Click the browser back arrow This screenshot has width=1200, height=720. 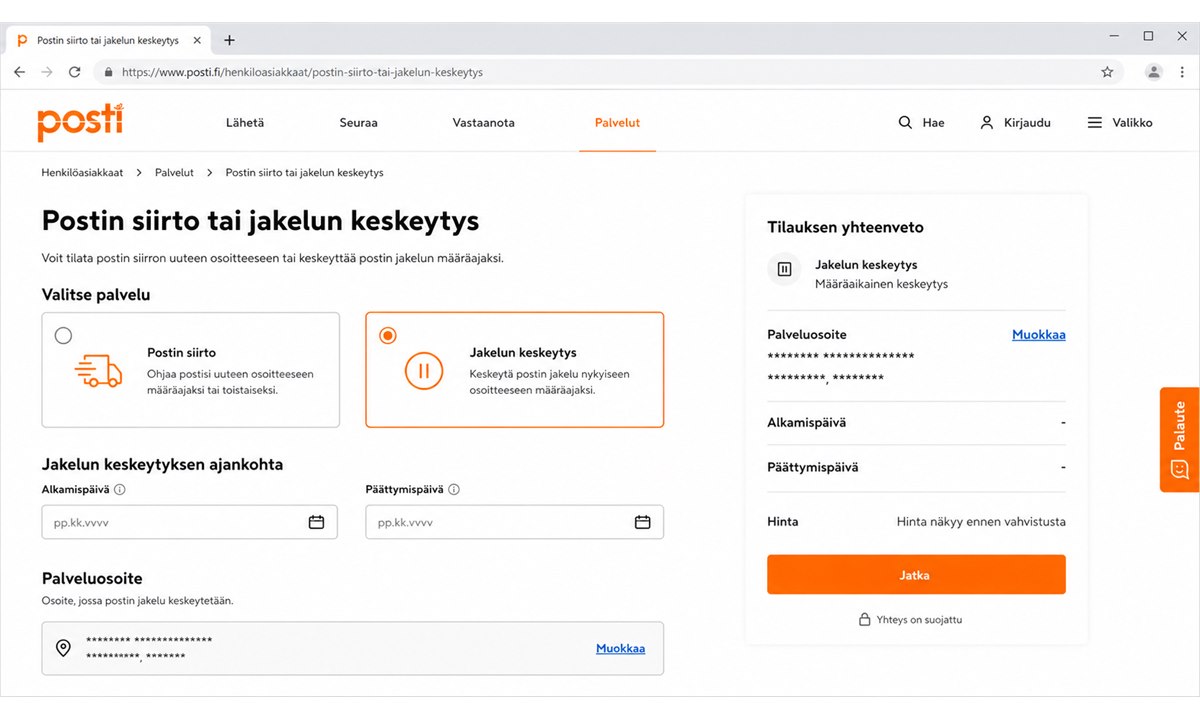tap(19, 72)
